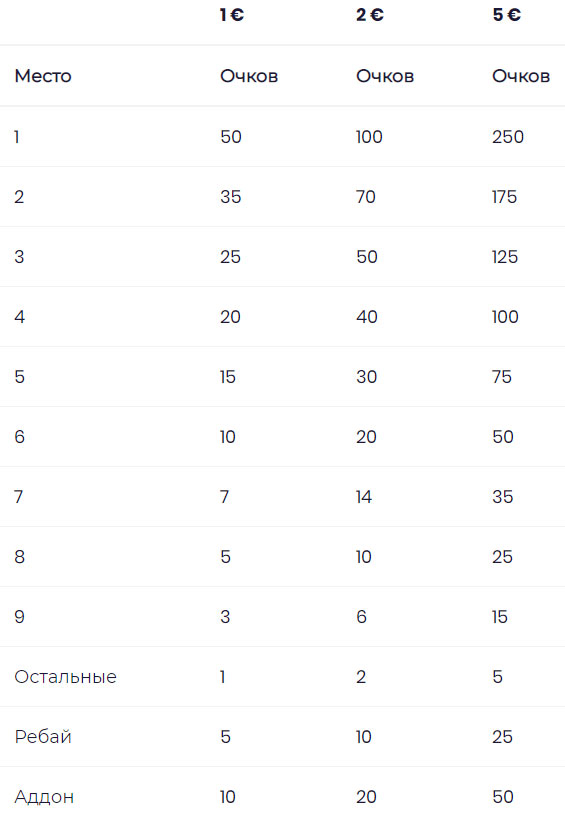Select the 250 points cell
This screenshot has width=565, height=818.
[508, 137]
